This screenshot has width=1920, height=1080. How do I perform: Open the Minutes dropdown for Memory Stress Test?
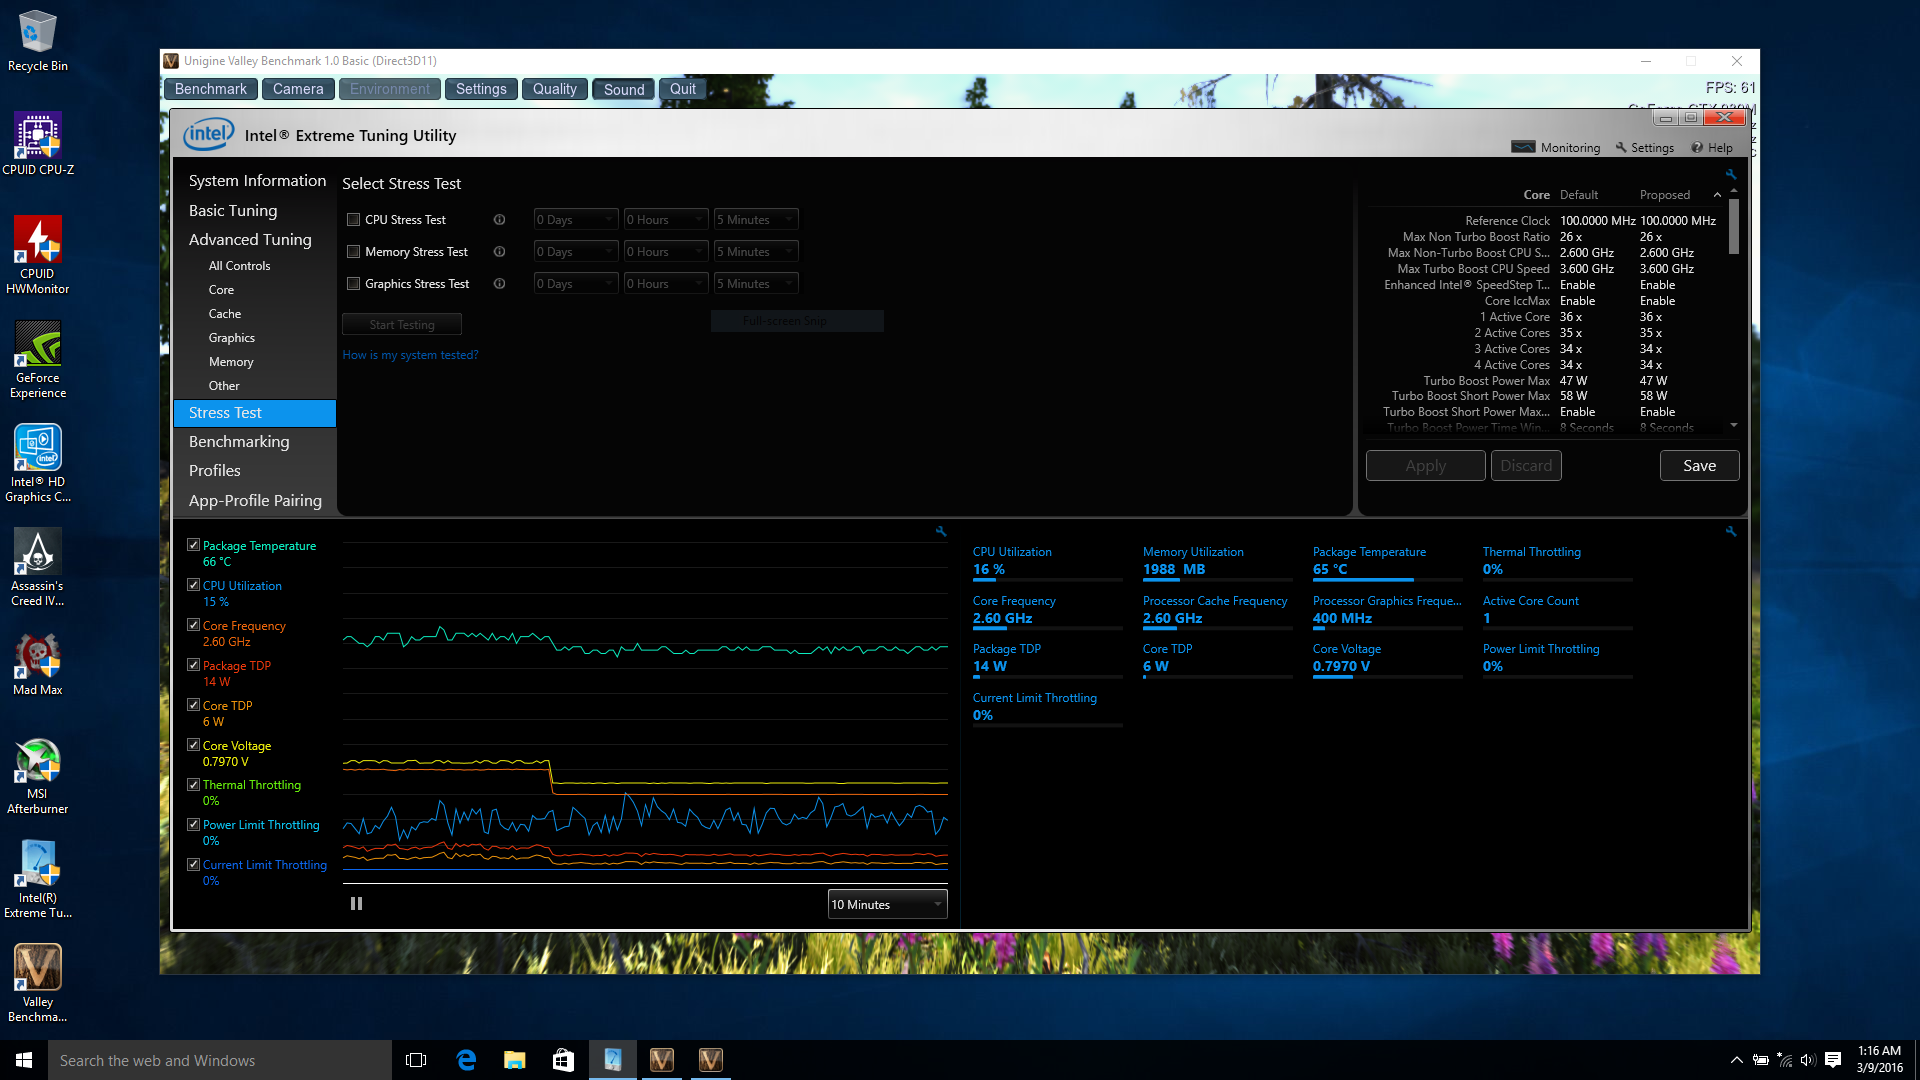coord(756,252)
